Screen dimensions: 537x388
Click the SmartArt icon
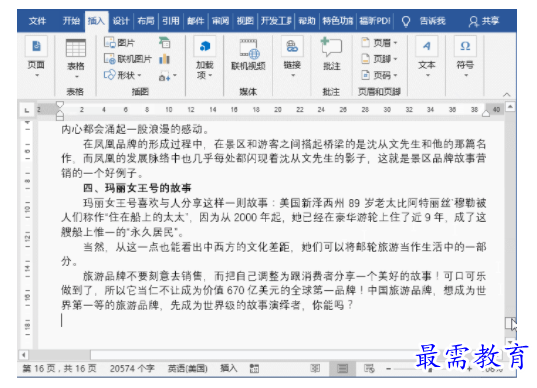(x=165, y=43)
